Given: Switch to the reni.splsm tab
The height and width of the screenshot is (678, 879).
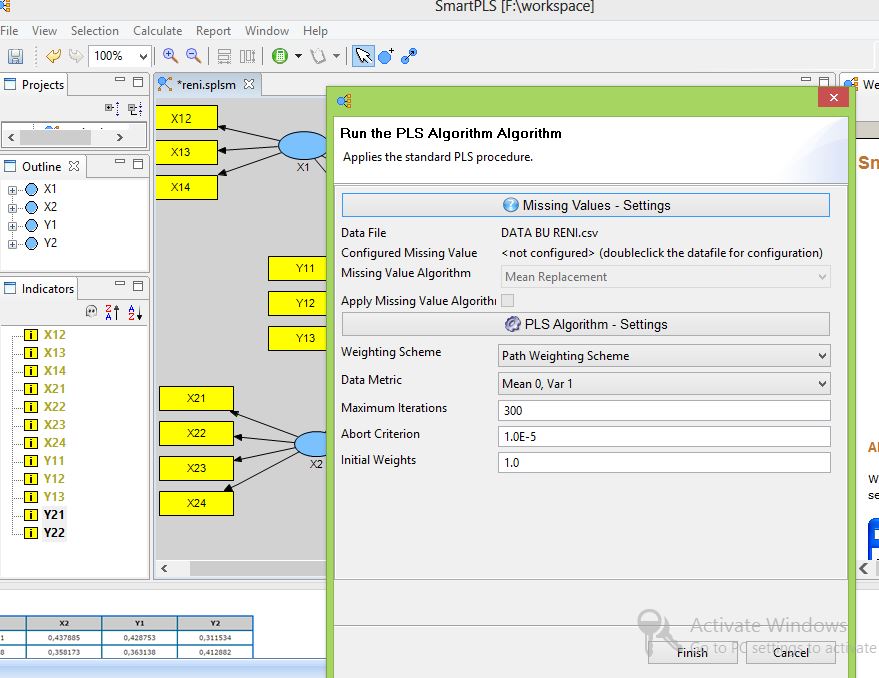Looking at the screenshot, I should click(x=205, y=84).
